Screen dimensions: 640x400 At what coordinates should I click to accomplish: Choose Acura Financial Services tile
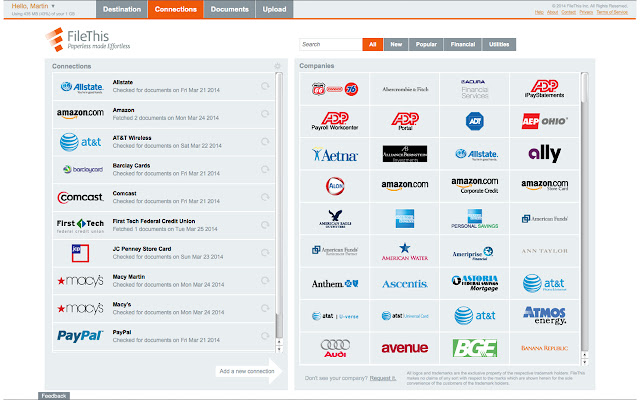[475, 89]
